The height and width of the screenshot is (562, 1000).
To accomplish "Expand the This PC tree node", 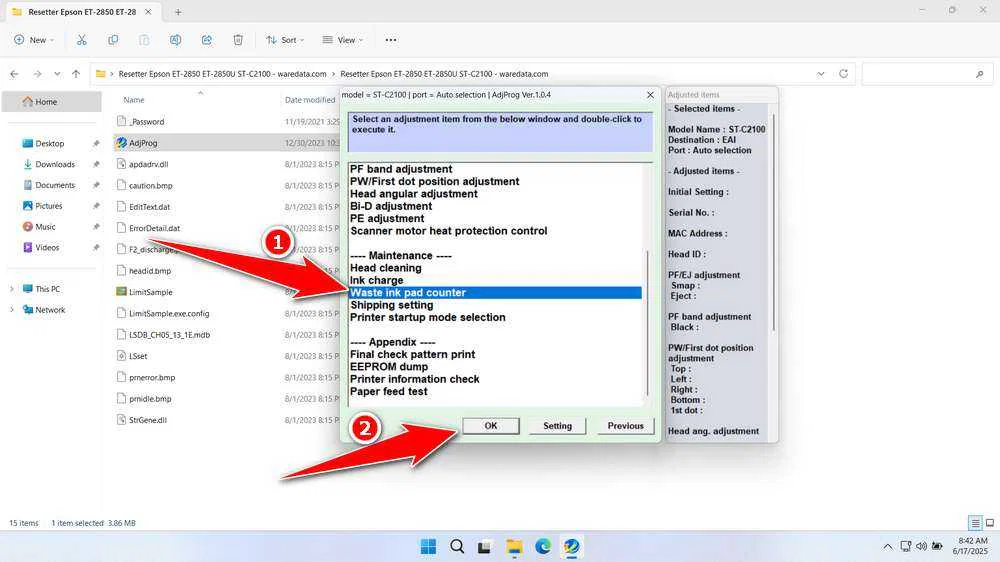I will pos(12,289).
